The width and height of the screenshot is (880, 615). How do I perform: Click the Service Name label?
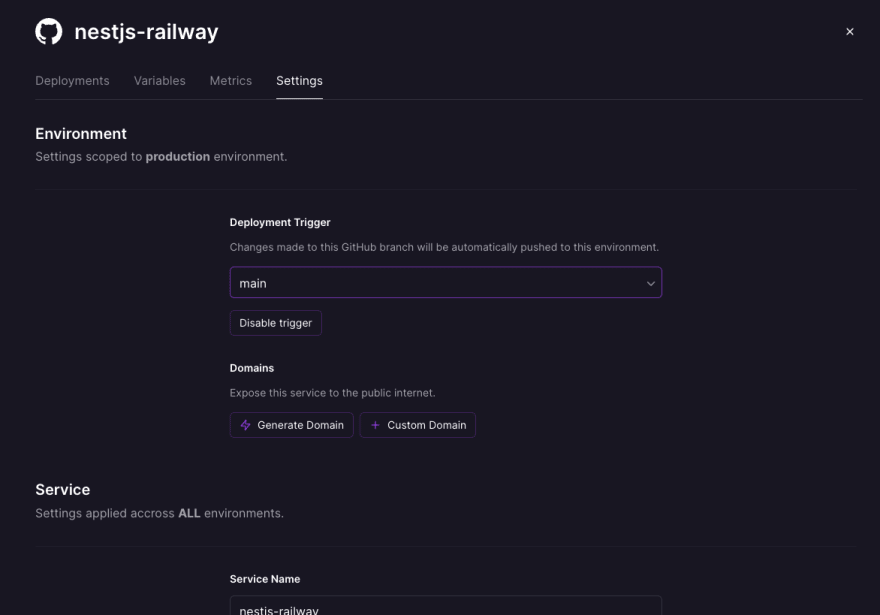(x=265, y=579)
